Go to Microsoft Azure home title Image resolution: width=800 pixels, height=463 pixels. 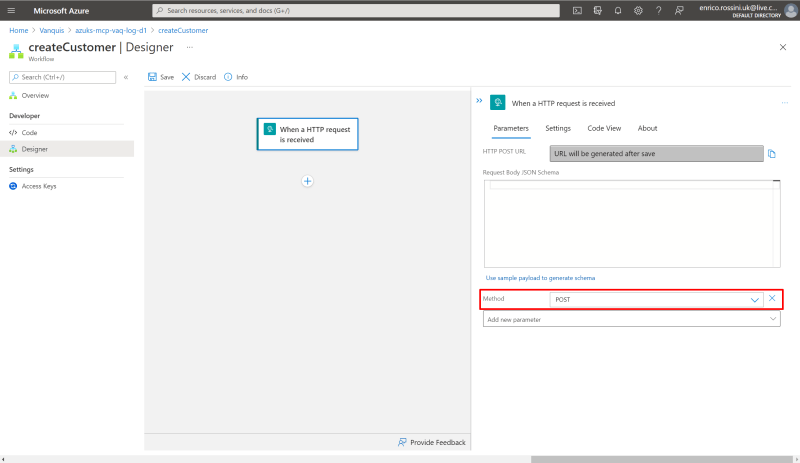61,10
